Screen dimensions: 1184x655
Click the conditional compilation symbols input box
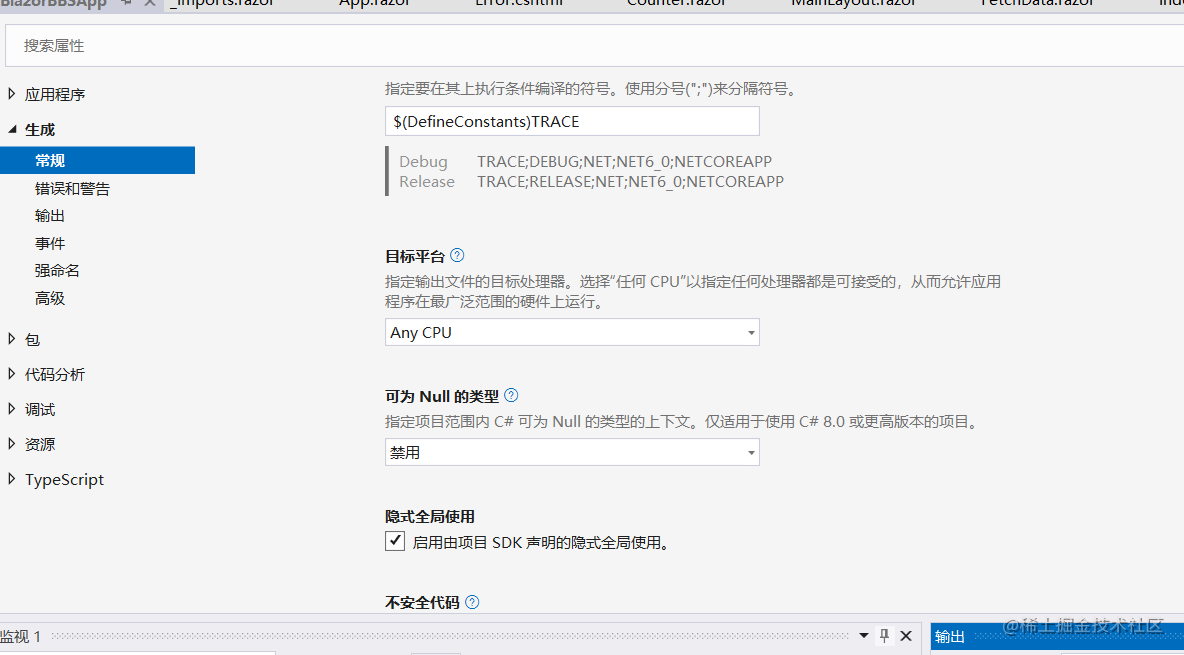pyautogui.click(x=571, y=120)
